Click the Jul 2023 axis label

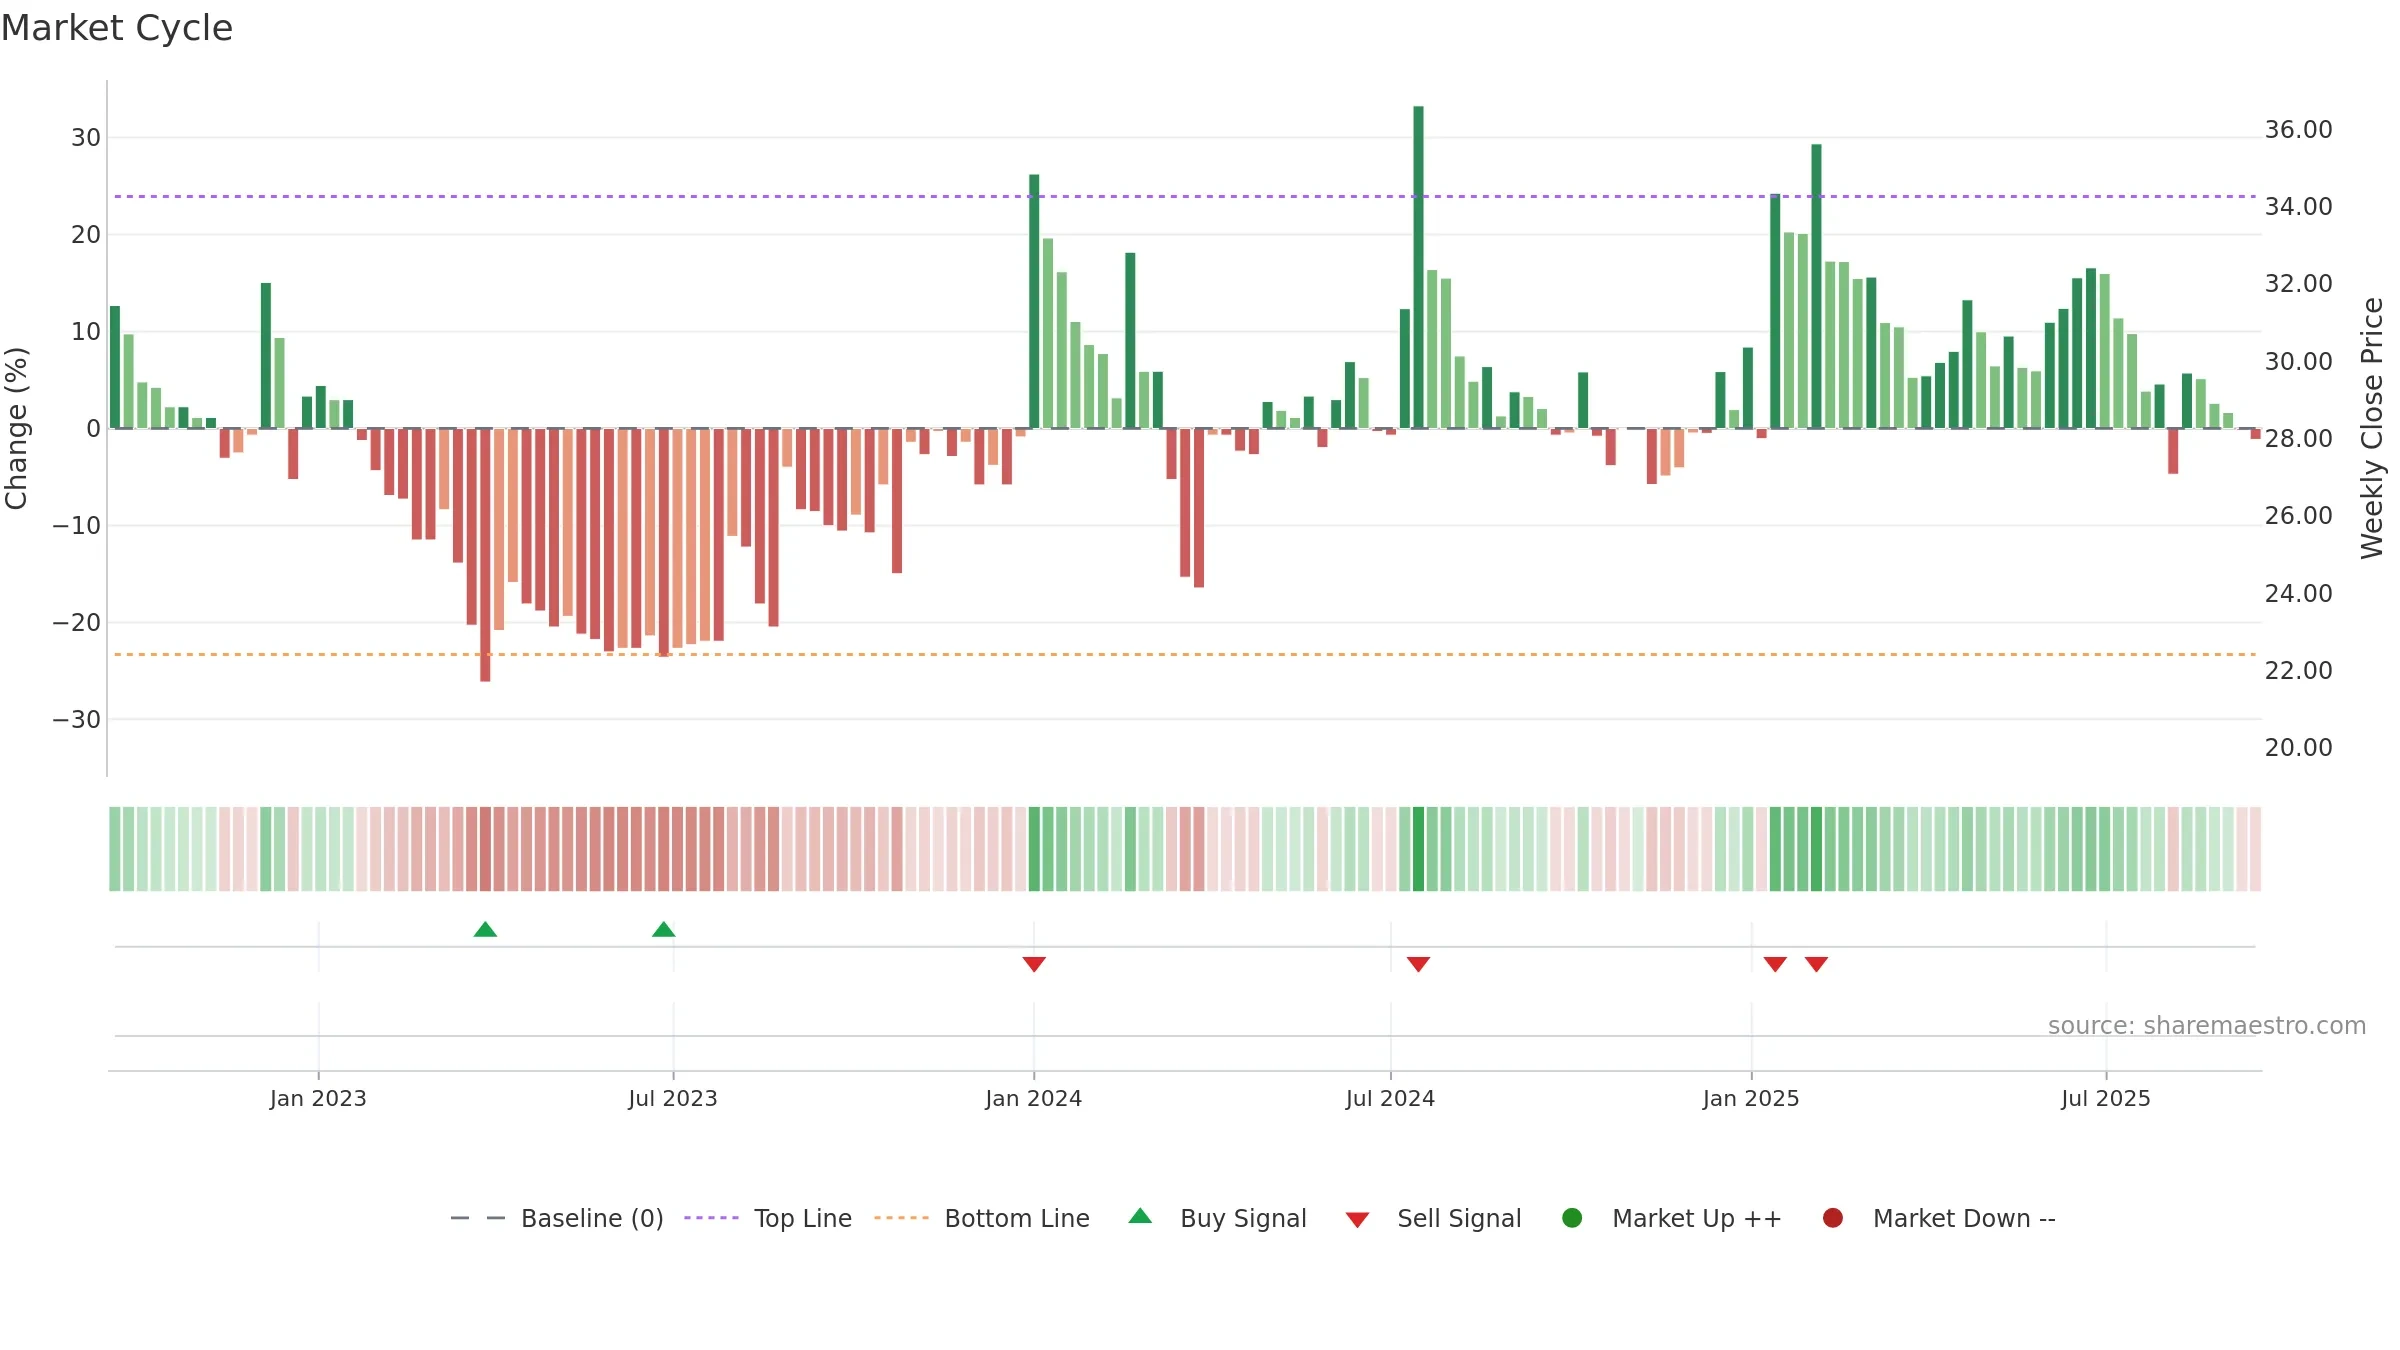click(673, 1098)
